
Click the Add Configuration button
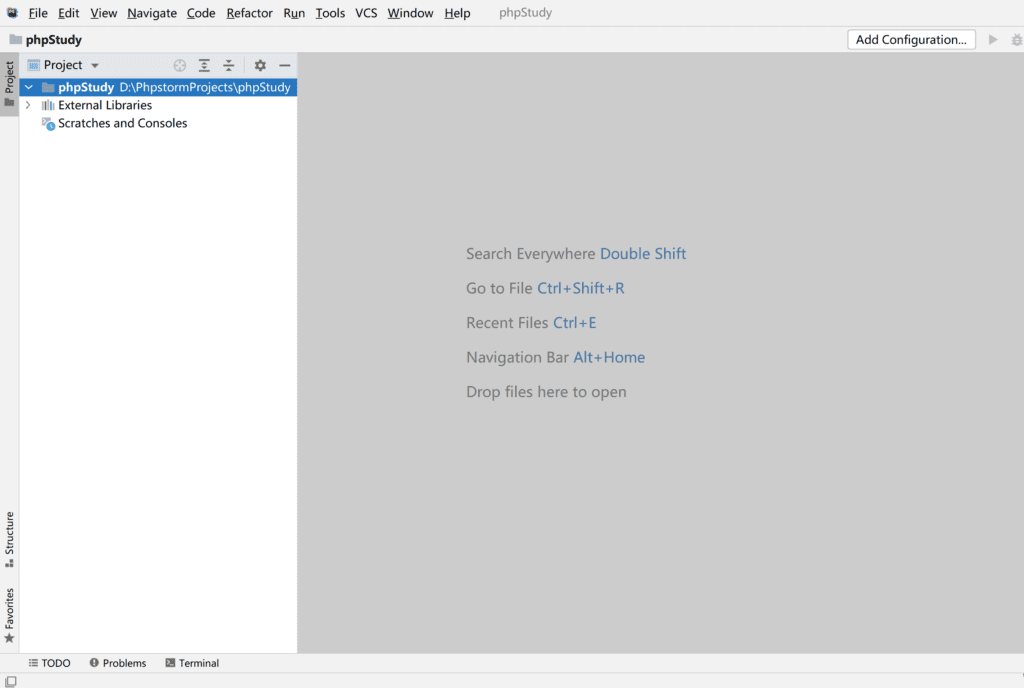(911, 40)
